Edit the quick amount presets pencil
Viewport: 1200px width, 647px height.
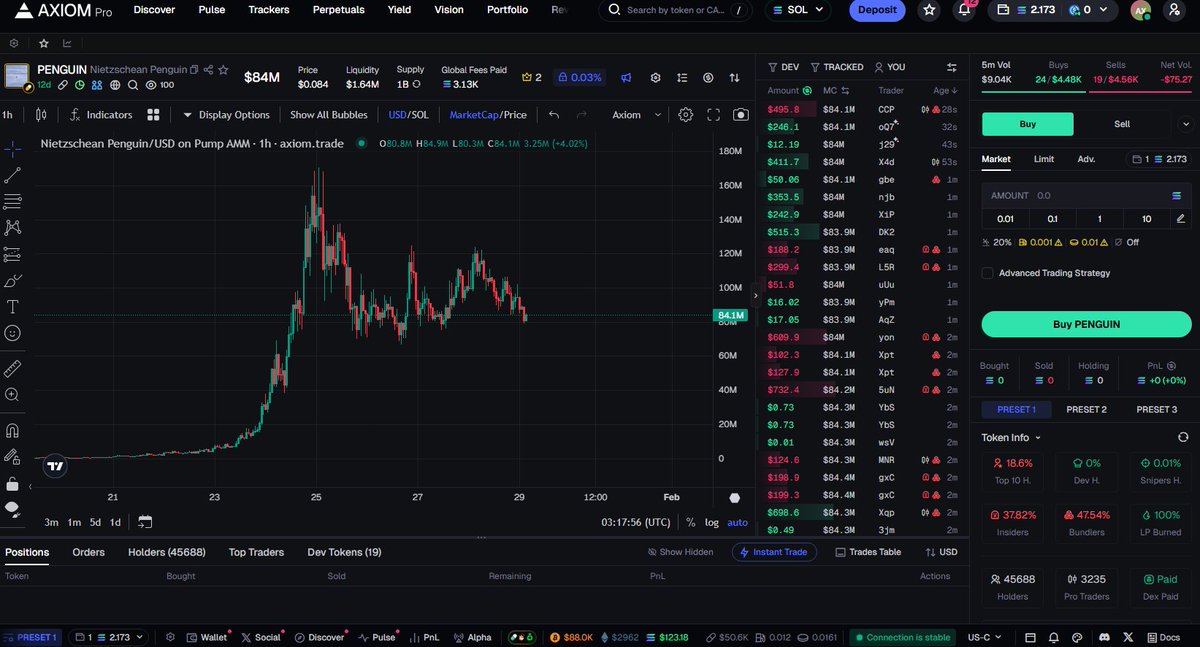pos(1181,219)
